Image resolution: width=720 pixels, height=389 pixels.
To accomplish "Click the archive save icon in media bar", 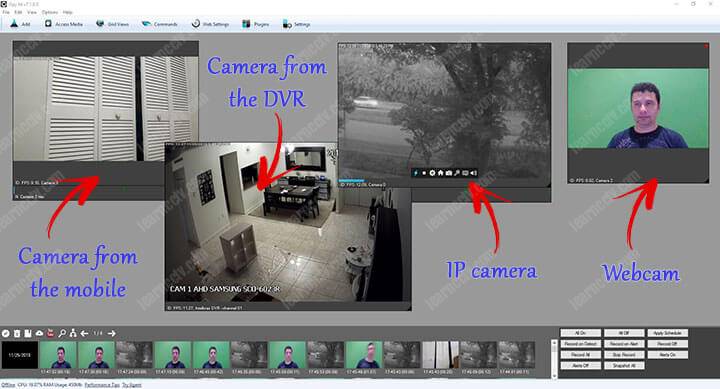I will coord(28,333).
